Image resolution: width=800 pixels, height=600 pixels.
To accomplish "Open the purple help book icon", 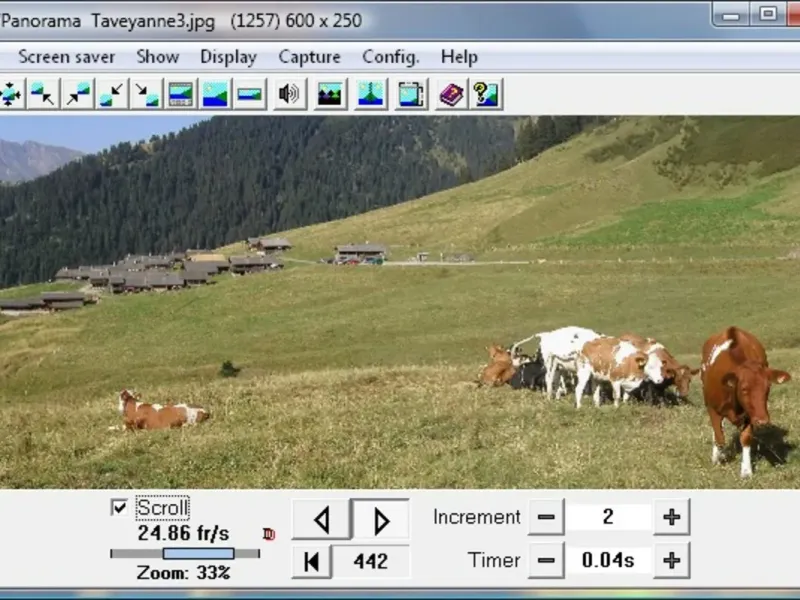I will 452,94.
